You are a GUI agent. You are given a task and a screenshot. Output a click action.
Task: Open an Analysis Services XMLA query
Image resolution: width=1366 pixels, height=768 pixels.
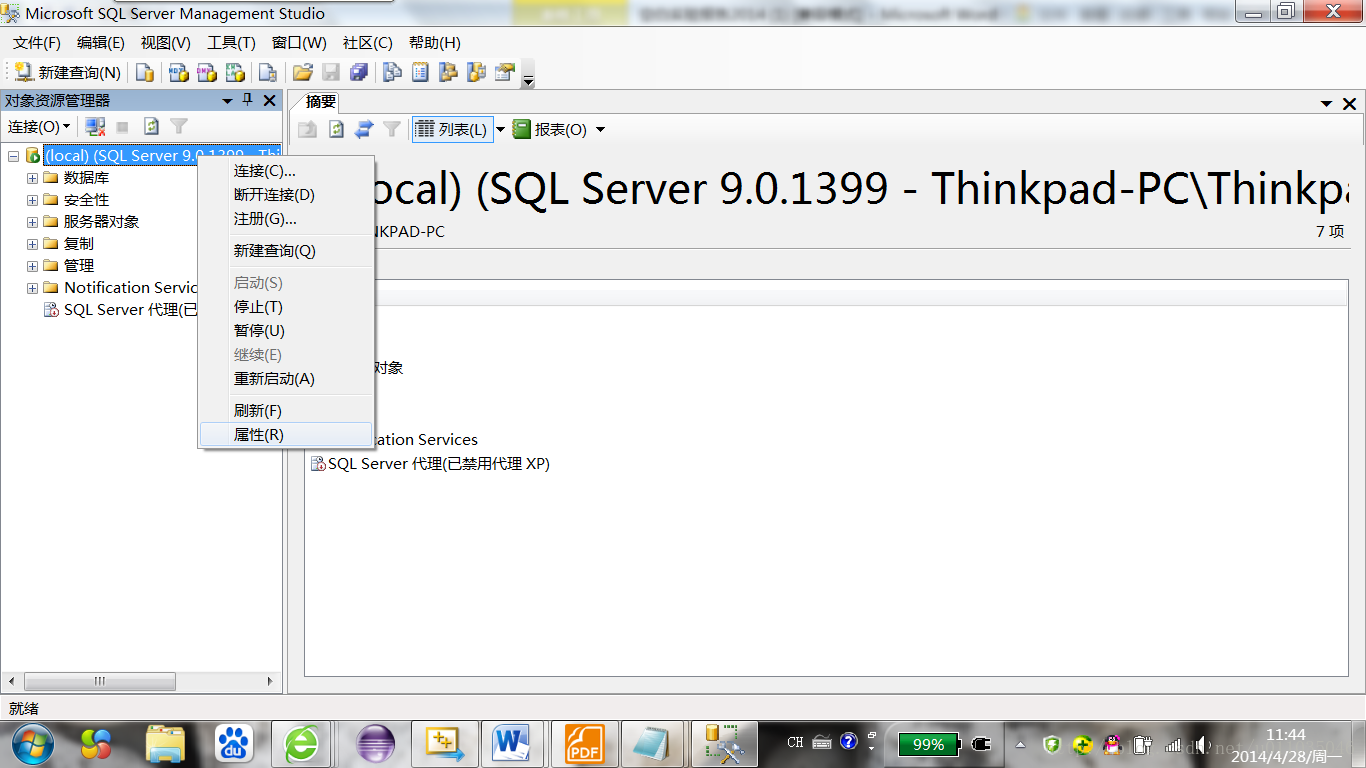pos(235,72)
